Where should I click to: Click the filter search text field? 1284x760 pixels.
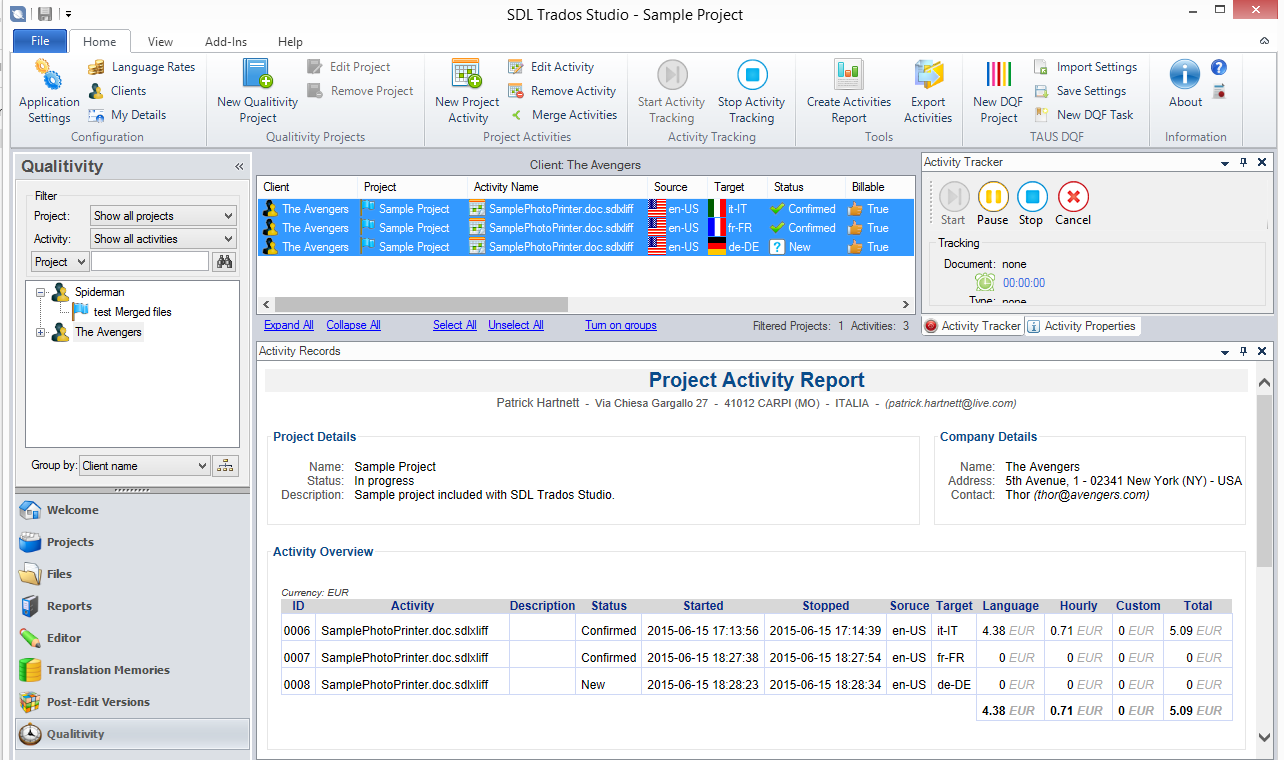click(x=150, y=262)
